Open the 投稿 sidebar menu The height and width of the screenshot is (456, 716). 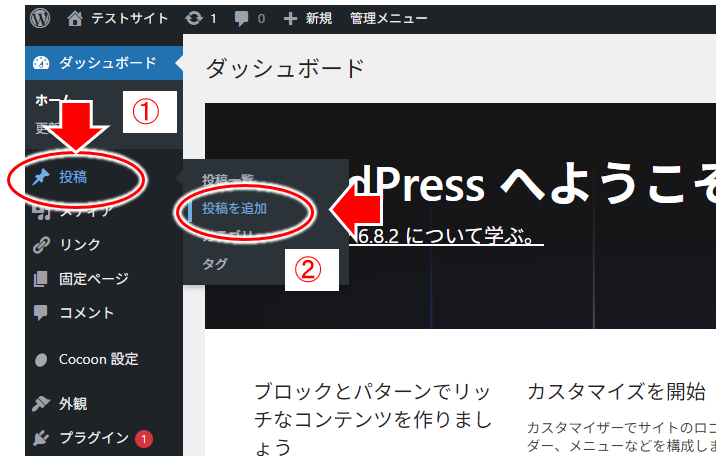(x=73, y=177)
